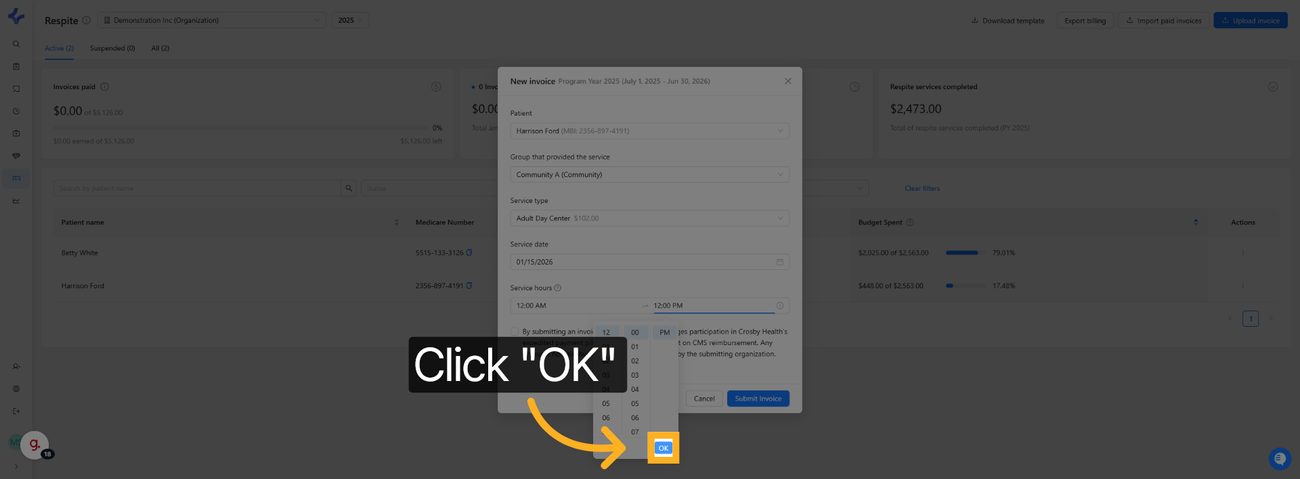Select PM in the time picker
The width and height of the screenshot is (1300, 479).
[x=665, y=333]
